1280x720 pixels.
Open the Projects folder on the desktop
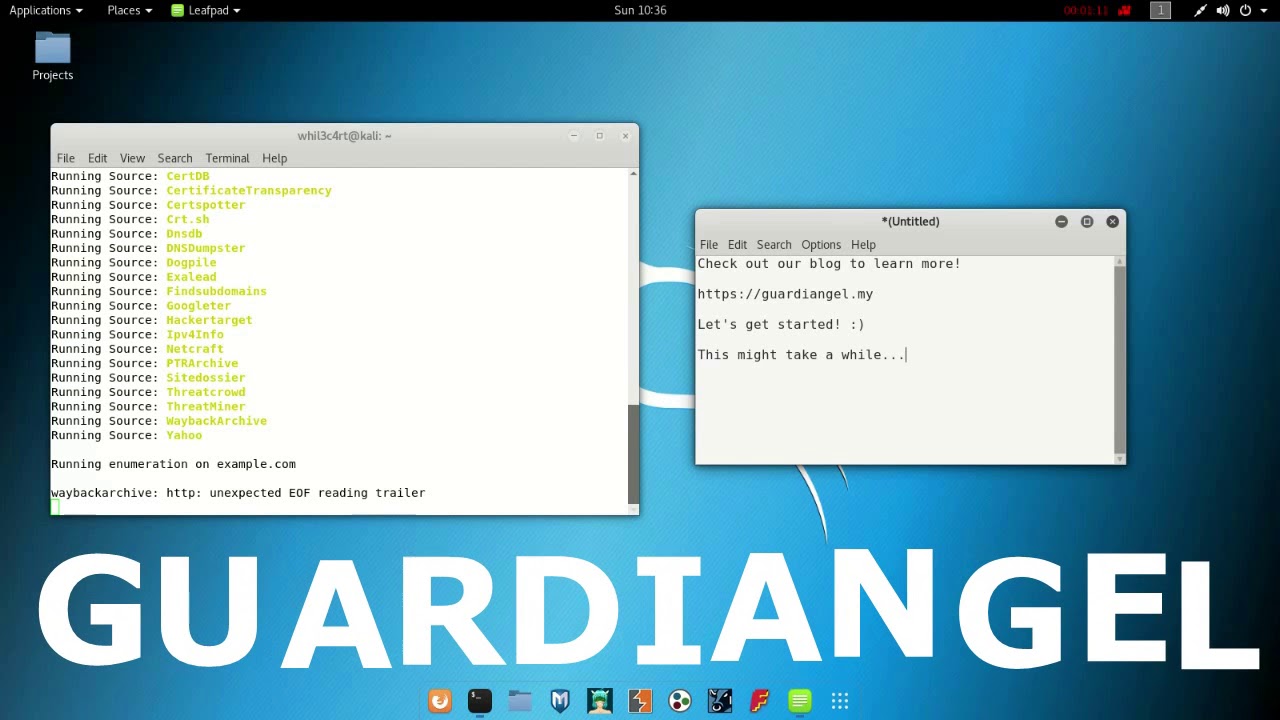(x=52, y=56)
